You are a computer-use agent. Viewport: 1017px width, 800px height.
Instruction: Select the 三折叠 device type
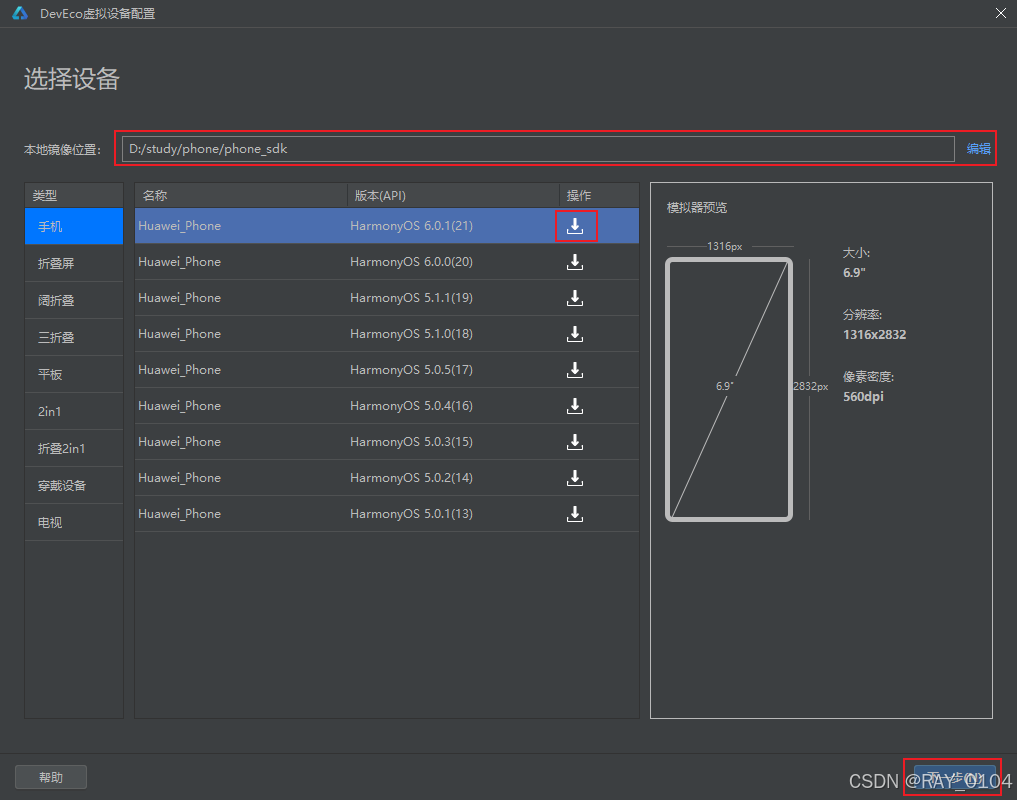click(74, 337)
